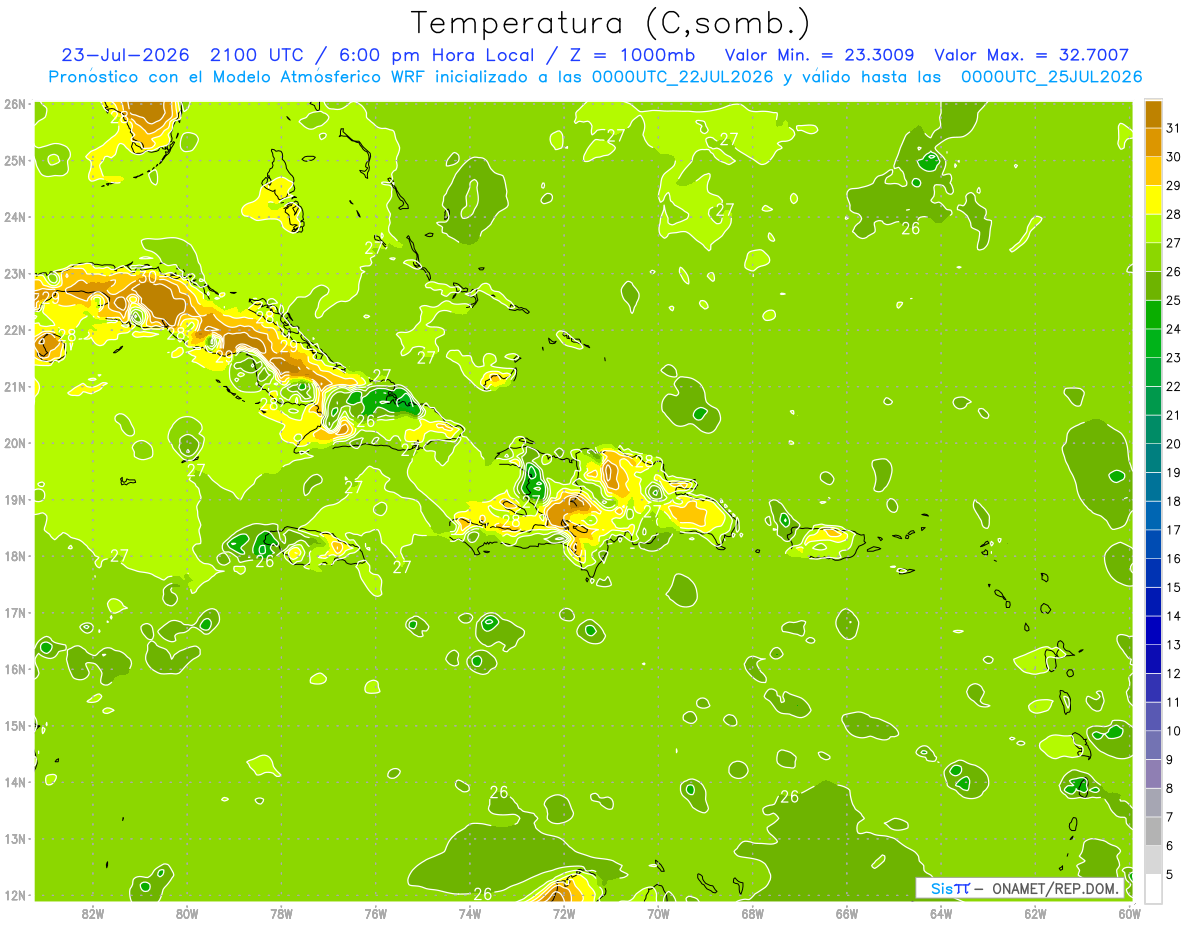Screen dimensions: 1200x927
Task: Select the teal swatch between 19 and 20
Action: pyautogui.click(x=1153, y=458)
